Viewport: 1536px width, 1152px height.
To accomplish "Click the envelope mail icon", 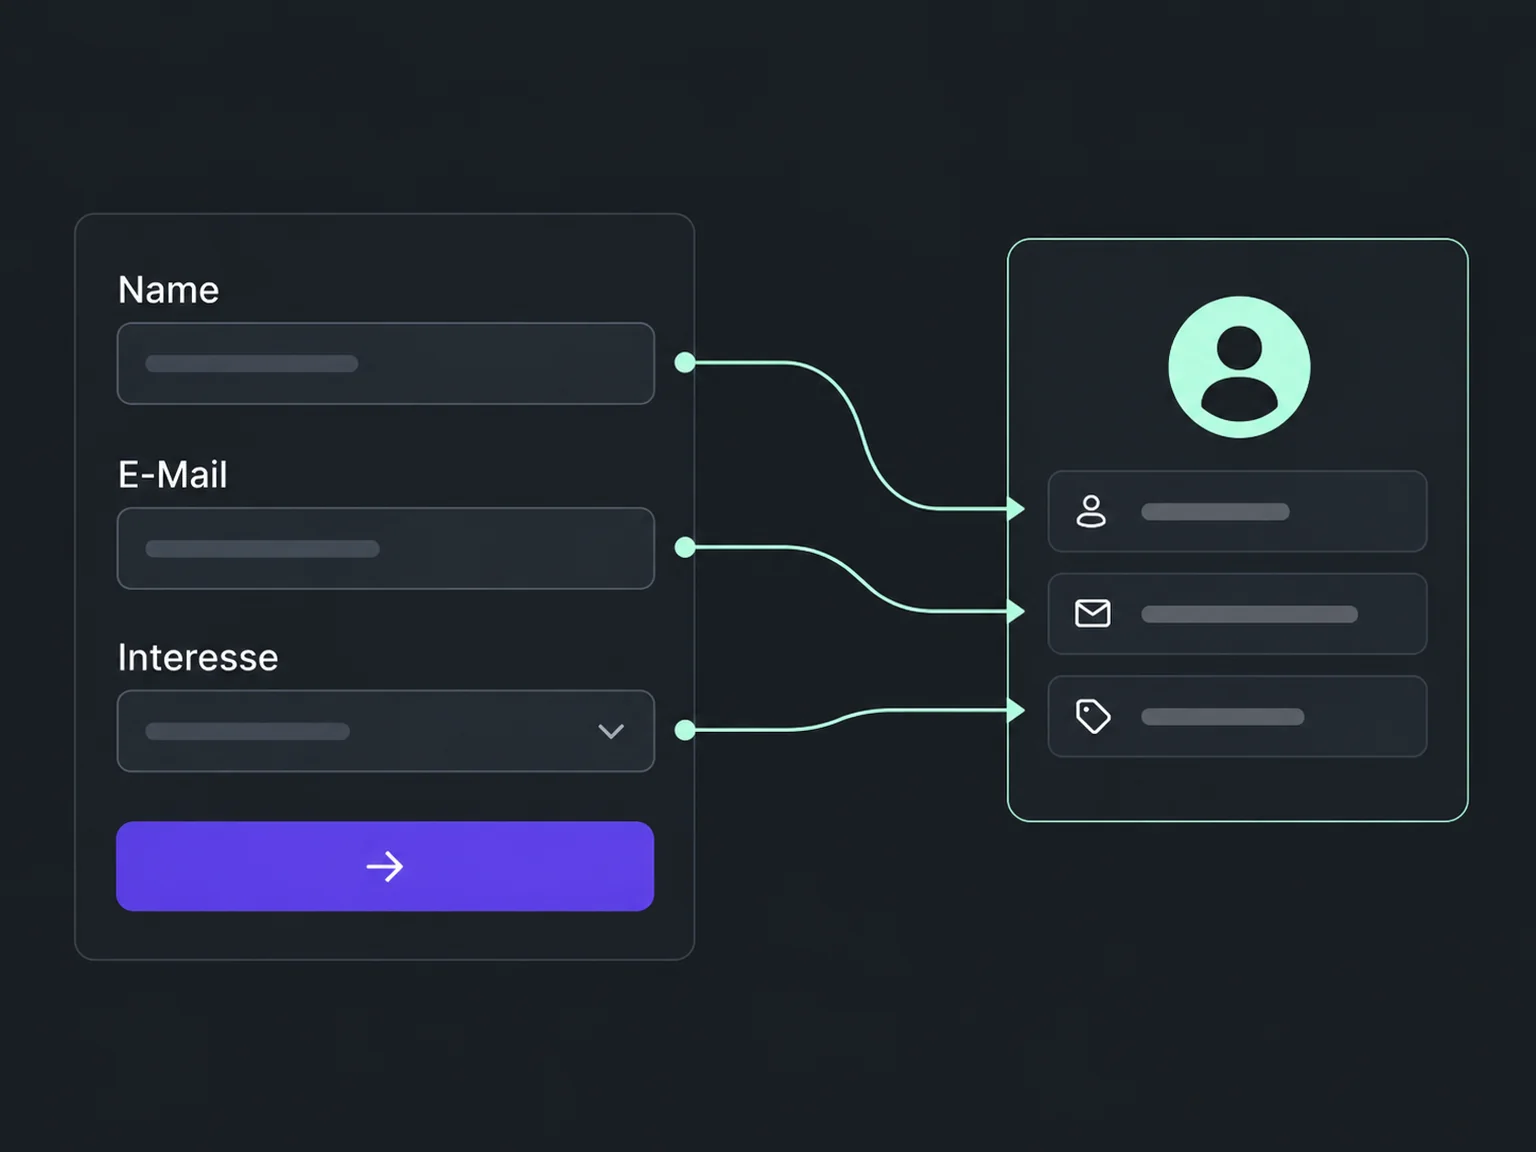I will point(1092,613).
